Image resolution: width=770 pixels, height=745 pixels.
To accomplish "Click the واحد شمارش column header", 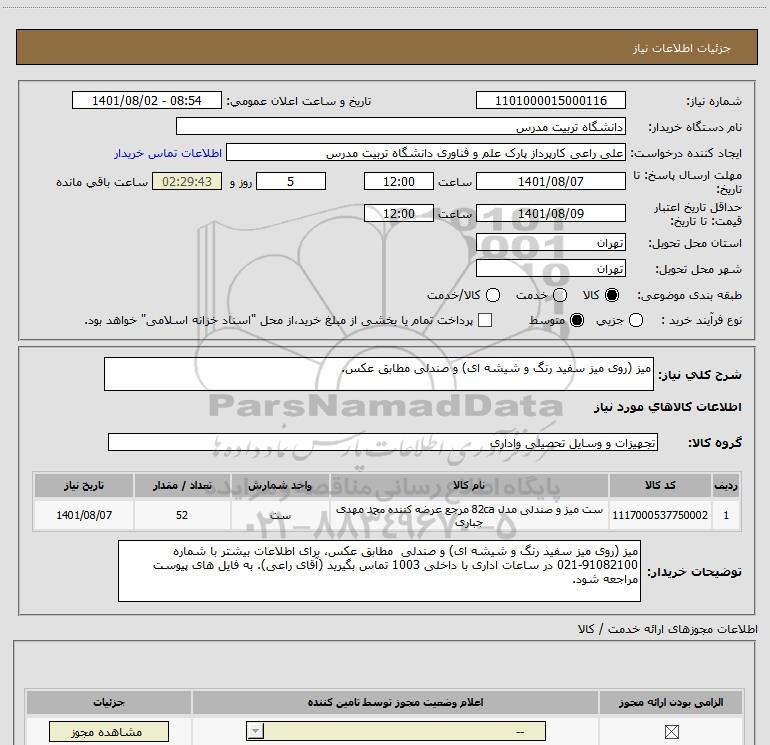I will (x=280, y=485).
